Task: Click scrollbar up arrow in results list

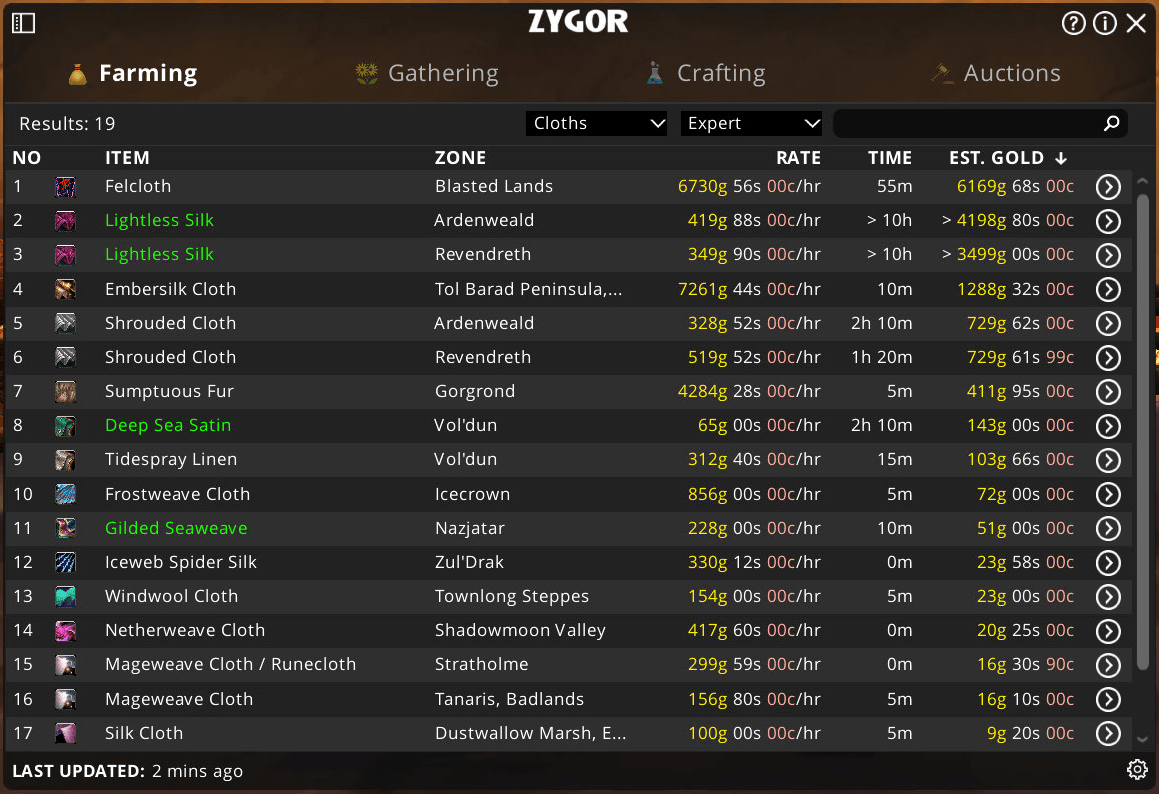Action: pyautogui.click(x=1142, y=181)
